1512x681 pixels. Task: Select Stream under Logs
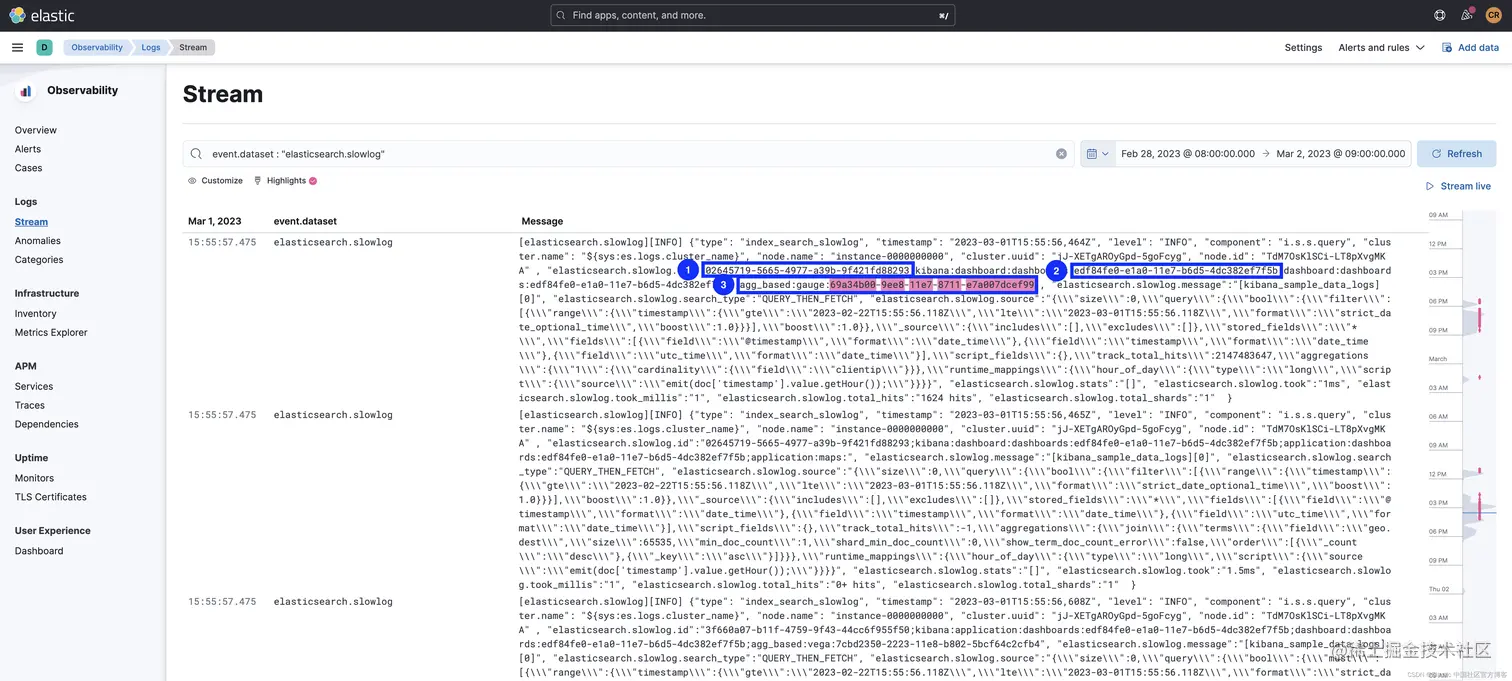point(31,222)
